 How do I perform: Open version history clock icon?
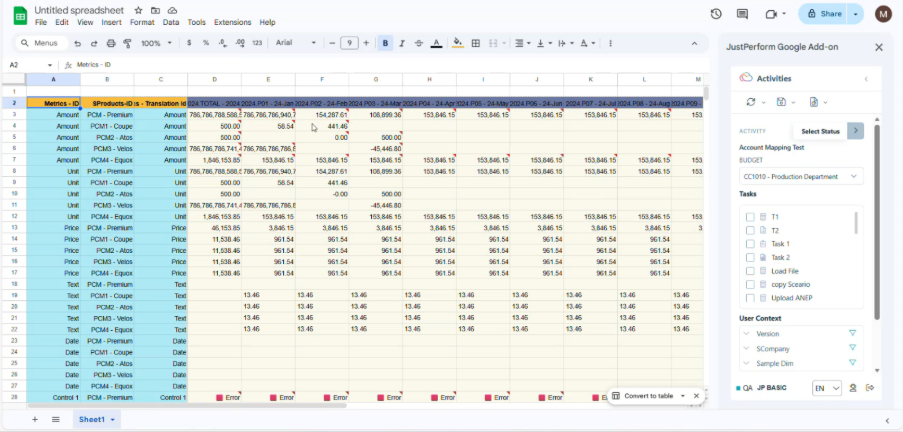click(716, 14)
